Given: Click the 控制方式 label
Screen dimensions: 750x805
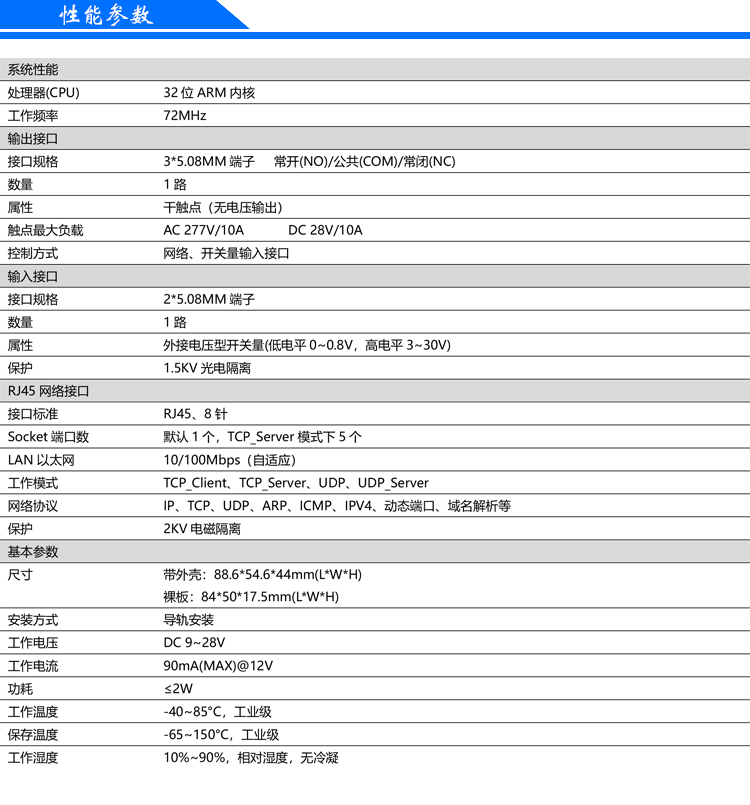Looking at the screenshot, I should tap(33, 254).
